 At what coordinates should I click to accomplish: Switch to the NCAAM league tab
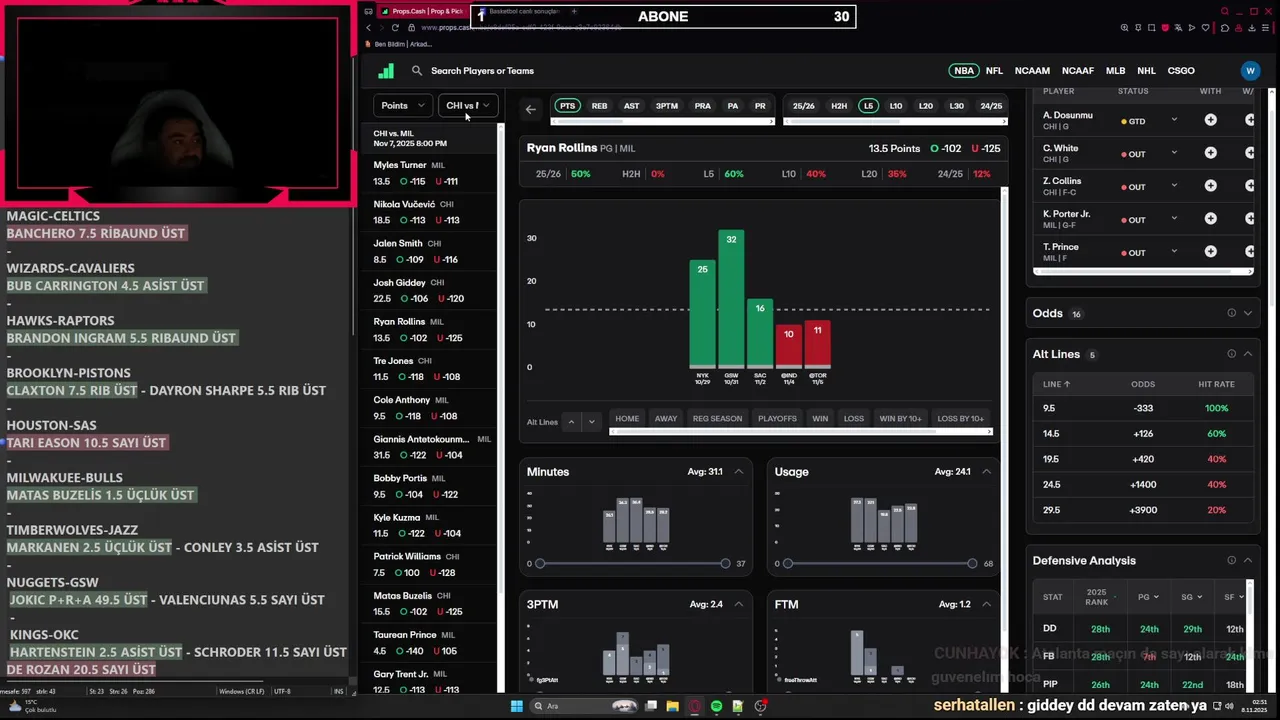pyautogui.click(x=1032, y=71)
